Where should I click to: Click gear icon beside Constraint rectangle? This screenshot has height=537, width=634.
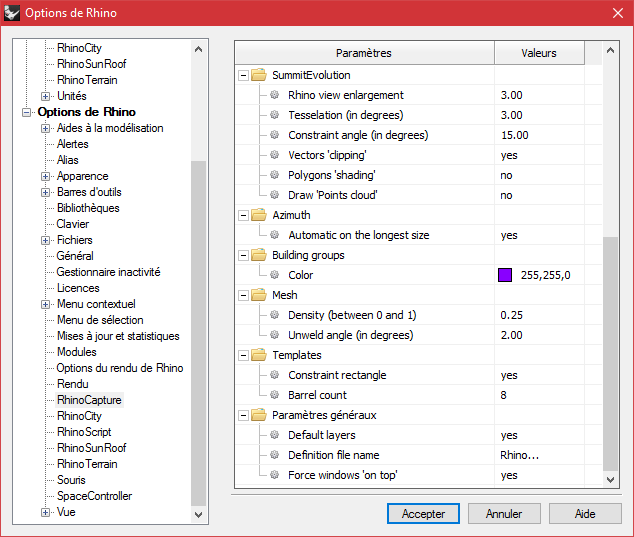click(x=275, y=375)
